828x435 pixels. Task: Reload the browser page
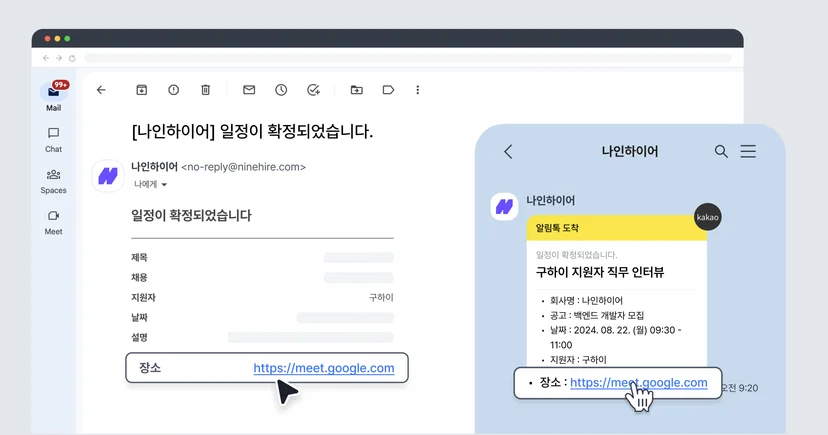pyautogui.click(x=72, y=58)
